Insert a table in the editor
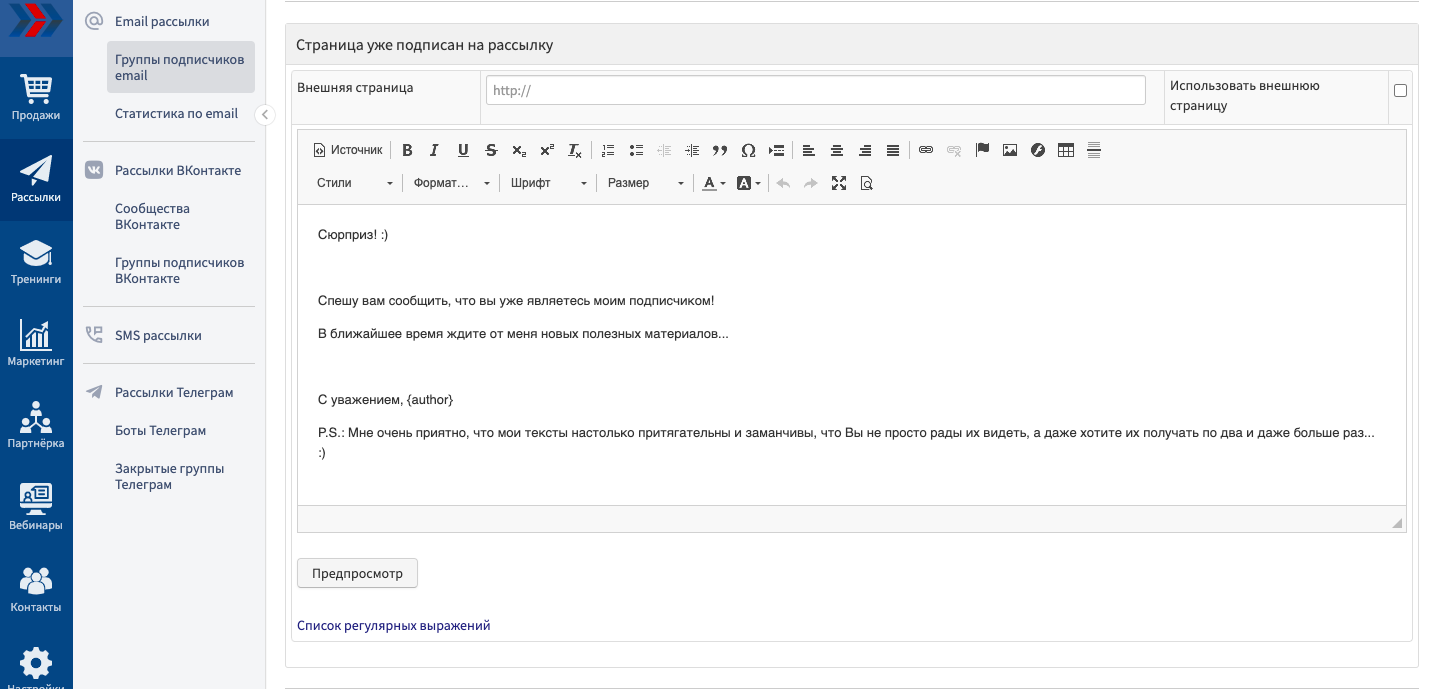 point(1066,151)
